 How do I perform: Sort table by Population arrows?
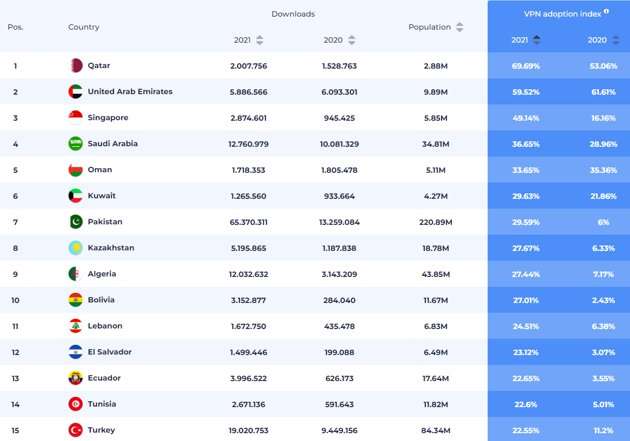459,27
